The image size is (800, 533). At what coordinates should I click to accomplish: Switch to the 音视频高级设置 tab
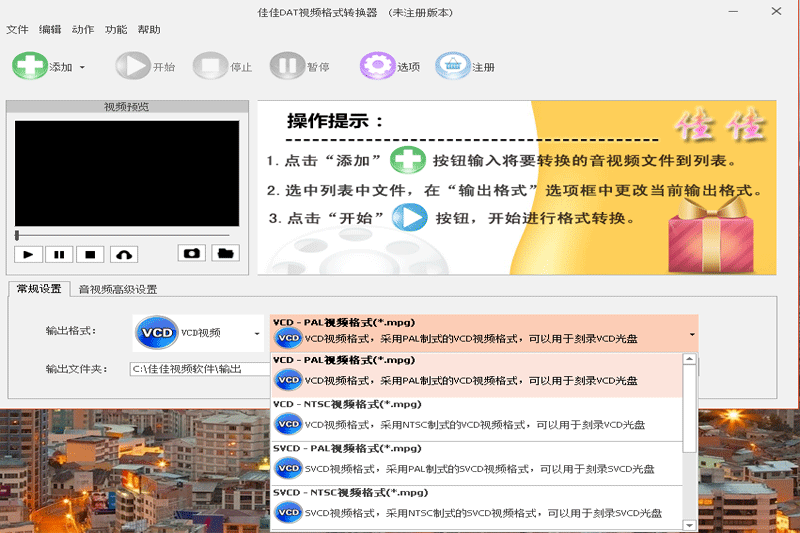coord(118,289)
